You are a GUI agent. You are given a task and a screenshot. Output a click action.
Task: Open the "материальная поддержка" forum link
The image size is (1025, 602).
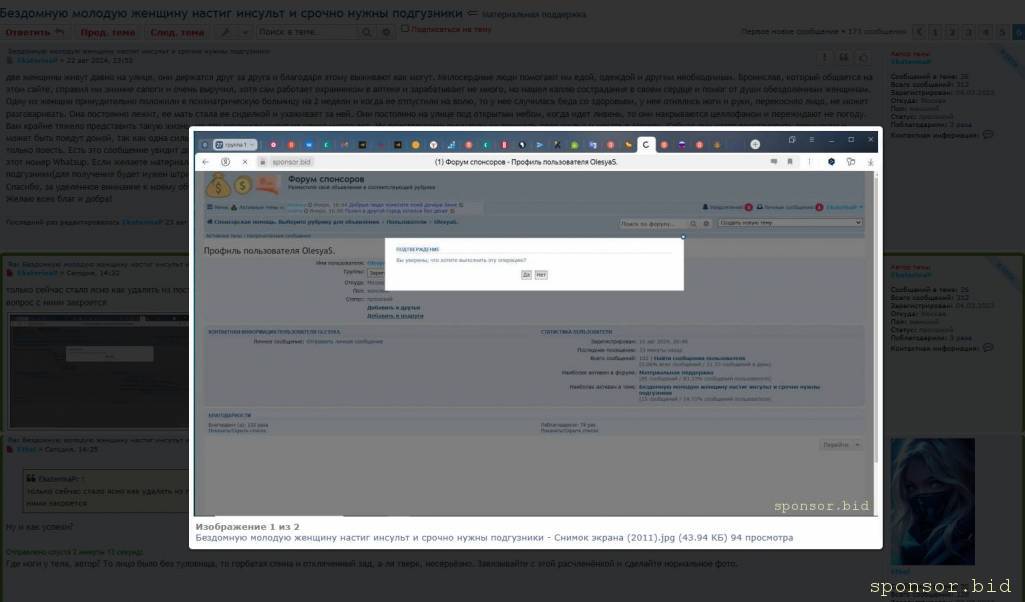(534, 15)
